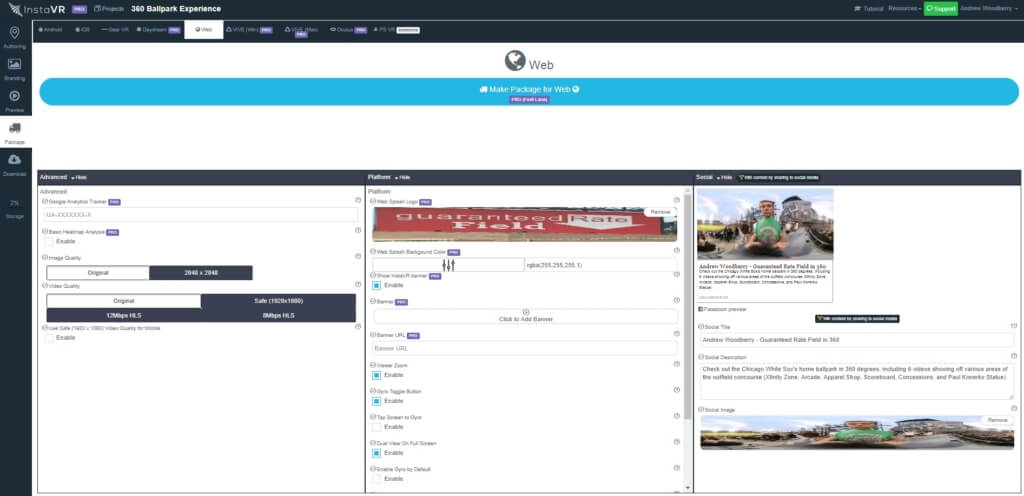Click the help icon for Social Image
The width and height of the screenshot is (1024, 496).
pos(1014,408)
